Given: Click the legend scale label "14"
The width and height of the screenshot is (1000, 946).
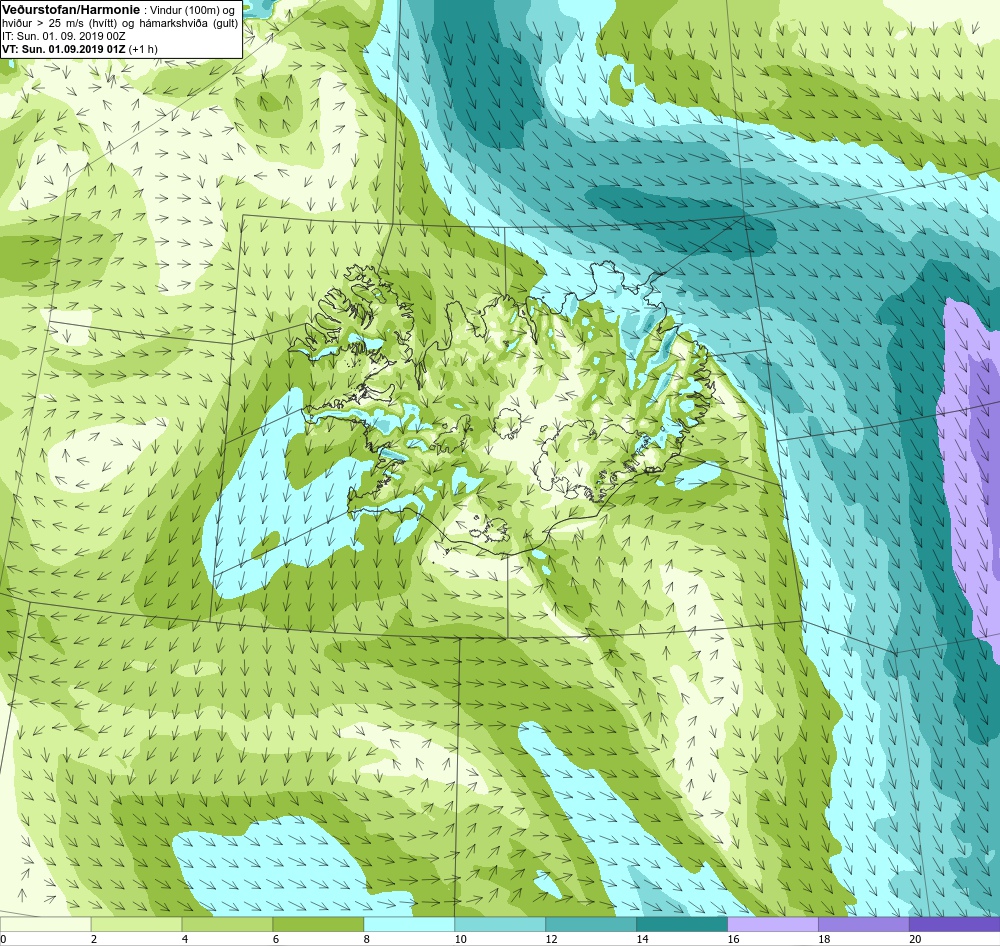Looking at the screenshot, I should point(642,939).
